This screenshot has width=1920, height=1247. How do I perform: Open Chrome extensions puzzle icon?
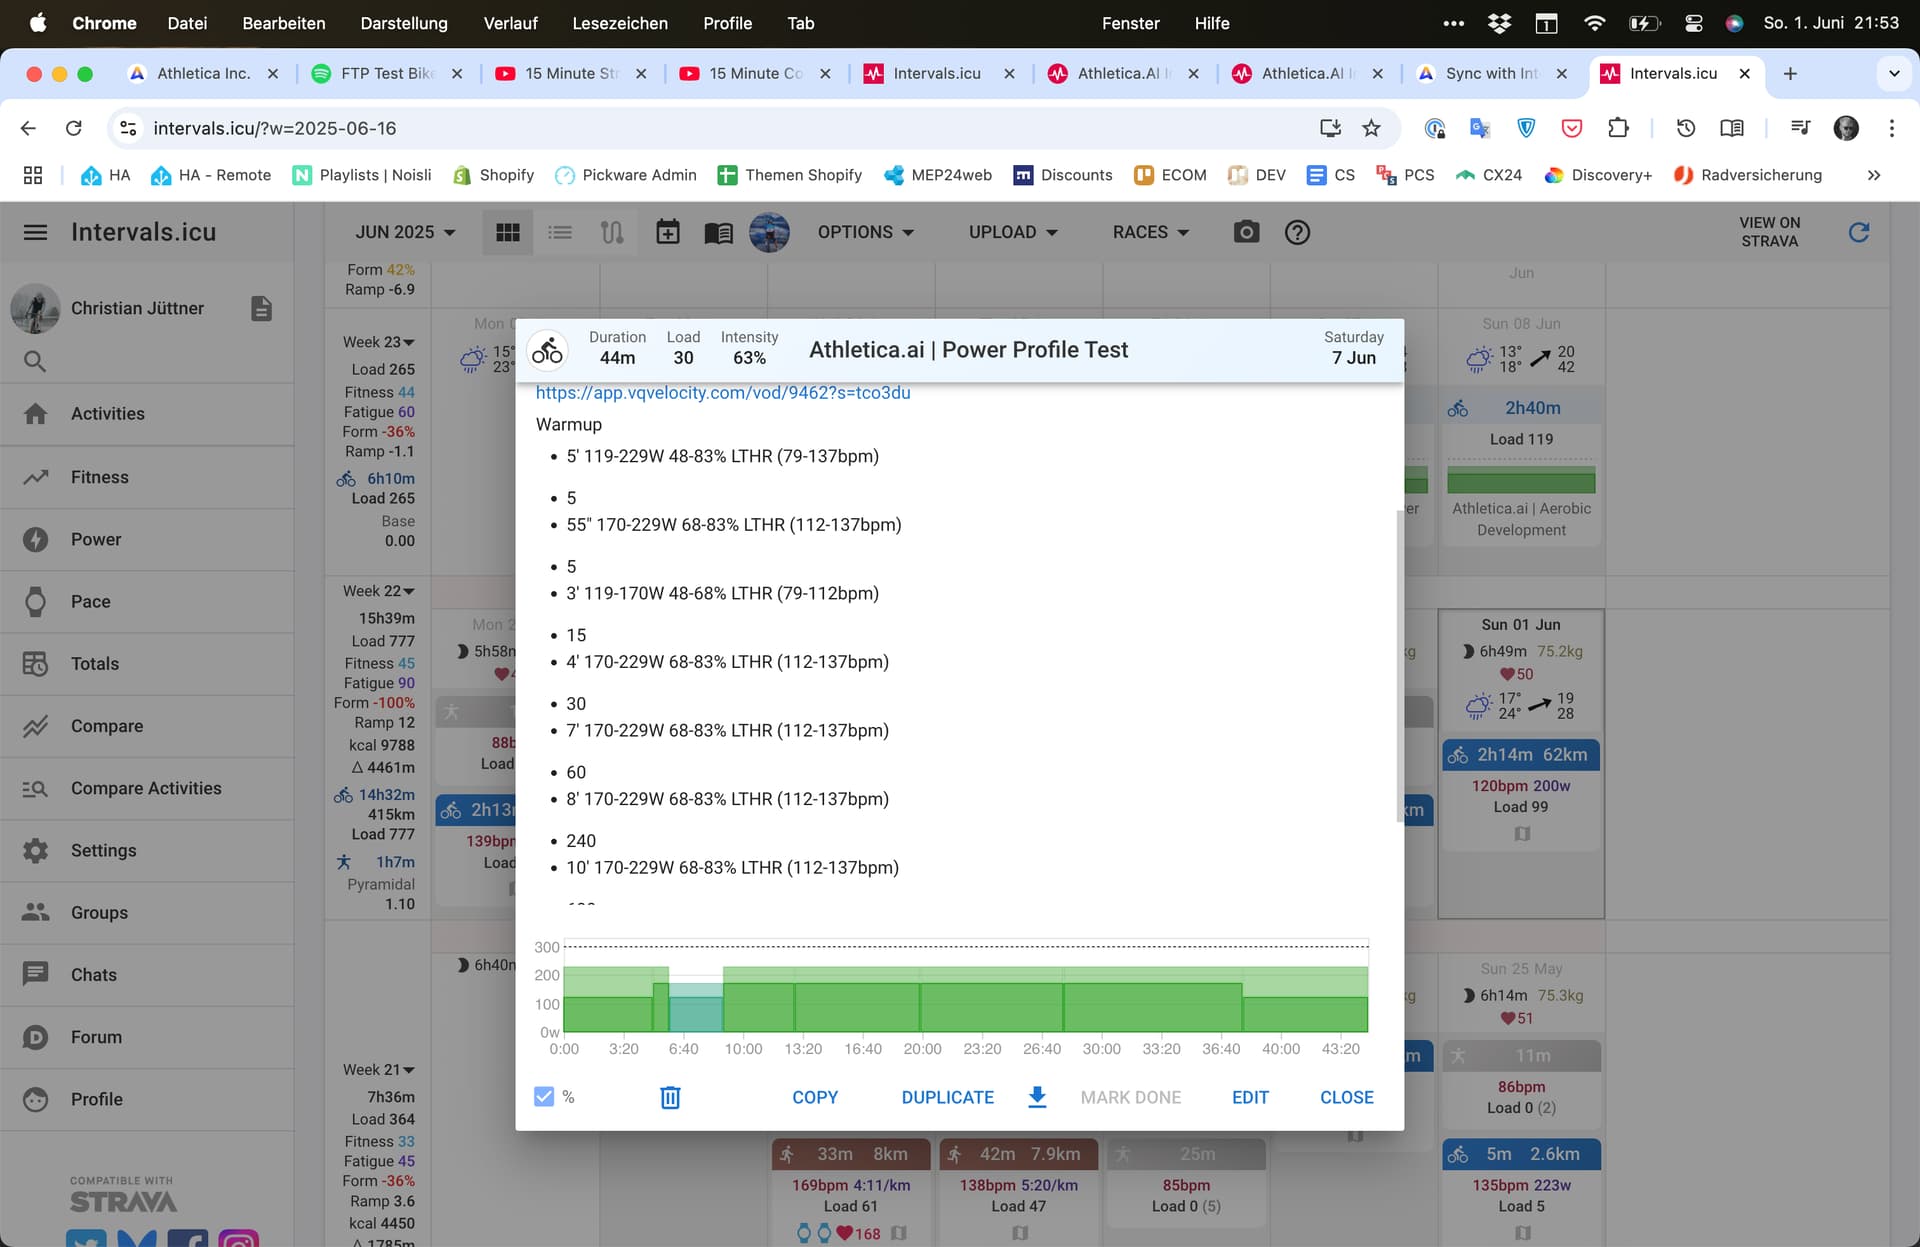coord(1618,128)
